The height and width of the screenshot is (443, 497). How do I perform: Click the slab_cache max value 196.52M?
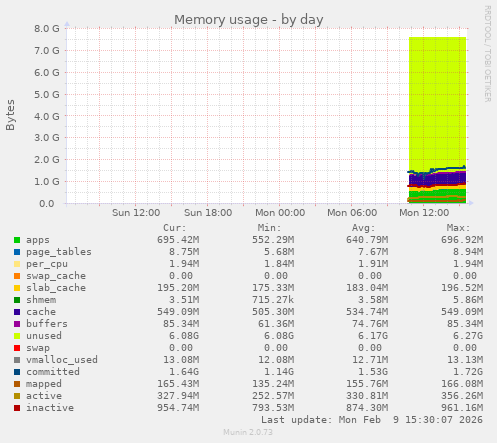(x=462, y=288)
